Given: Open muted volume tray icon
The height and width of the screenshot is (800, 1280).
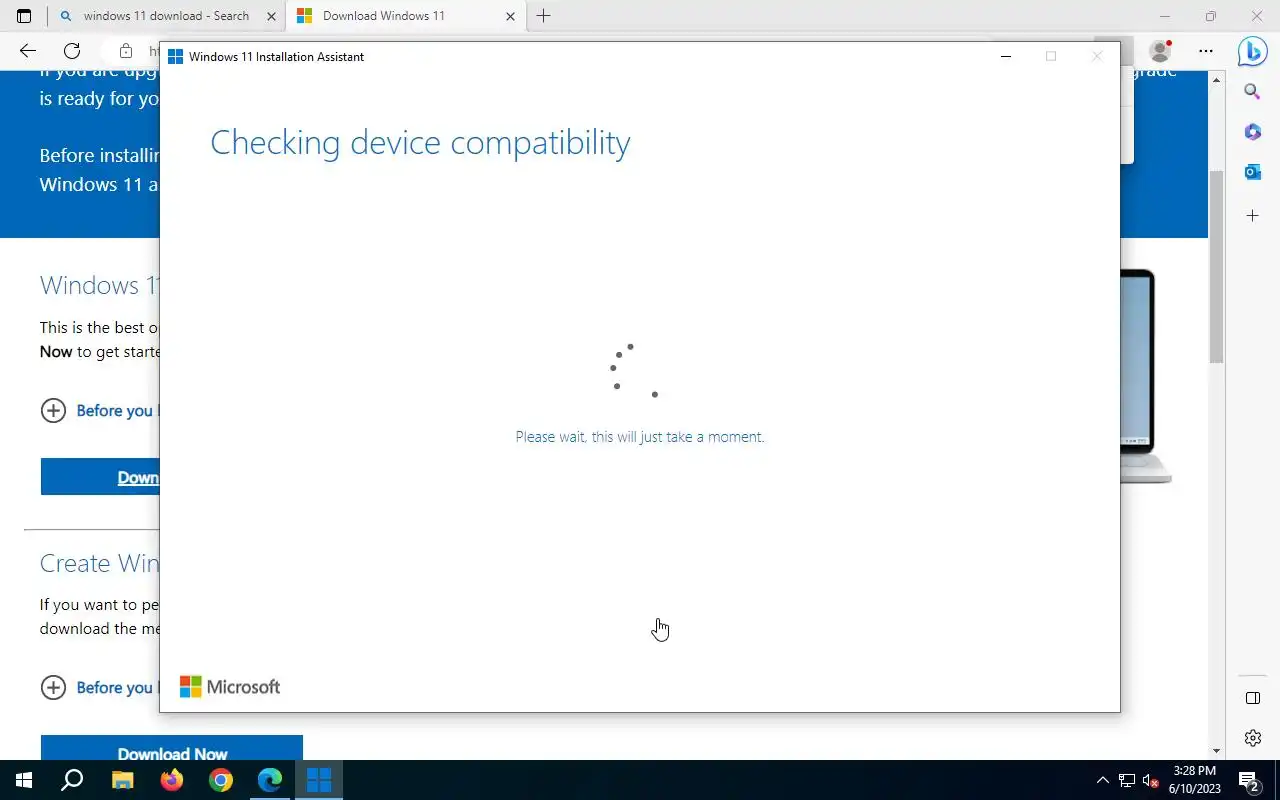Looking at the screenshot, I should click(1151, 780).
